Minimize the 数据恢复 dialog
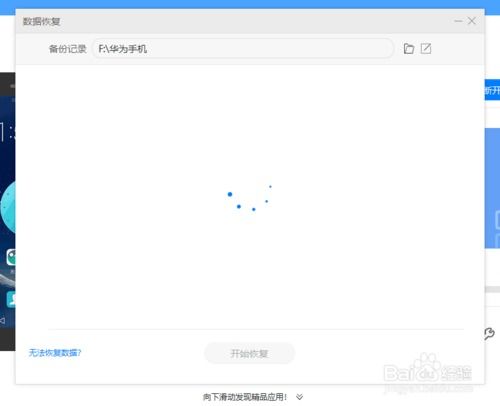 click(x=458, y=21)
